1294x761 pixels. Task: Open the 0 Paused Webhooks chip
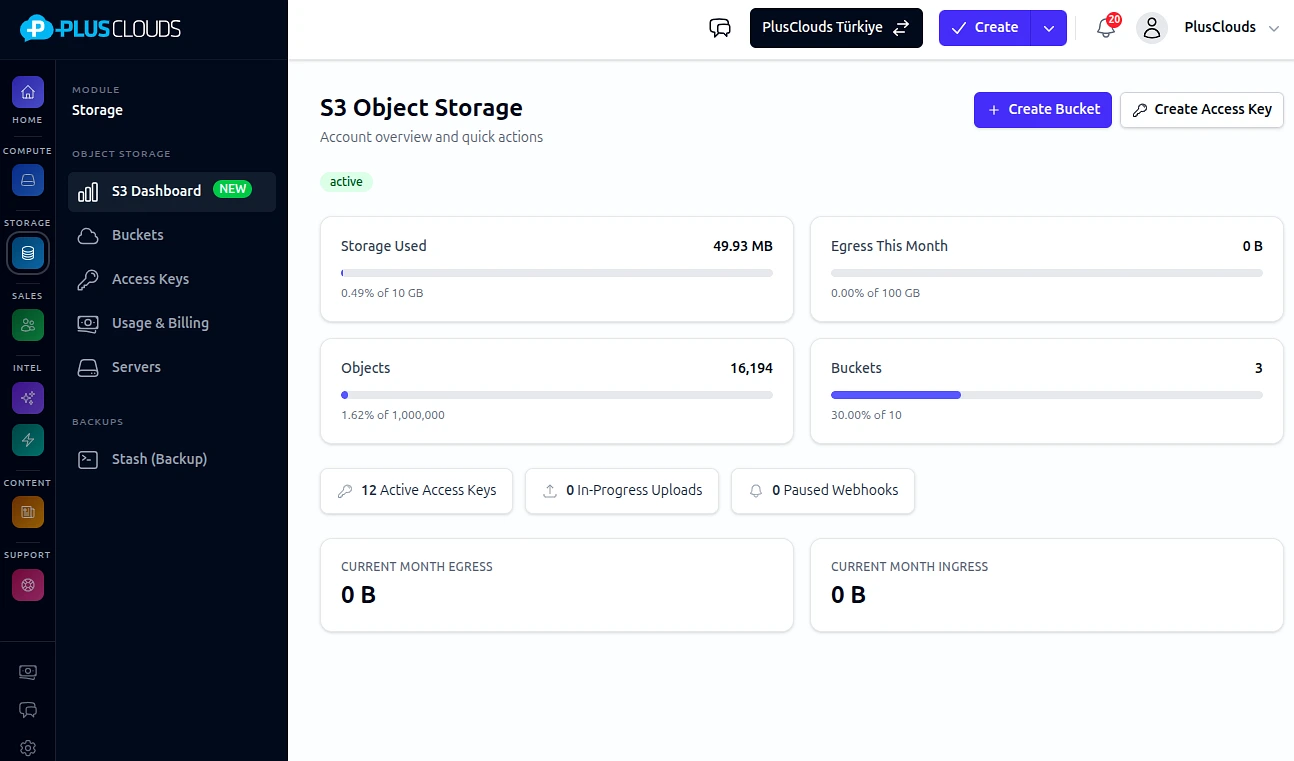click(x=823, y=491)
